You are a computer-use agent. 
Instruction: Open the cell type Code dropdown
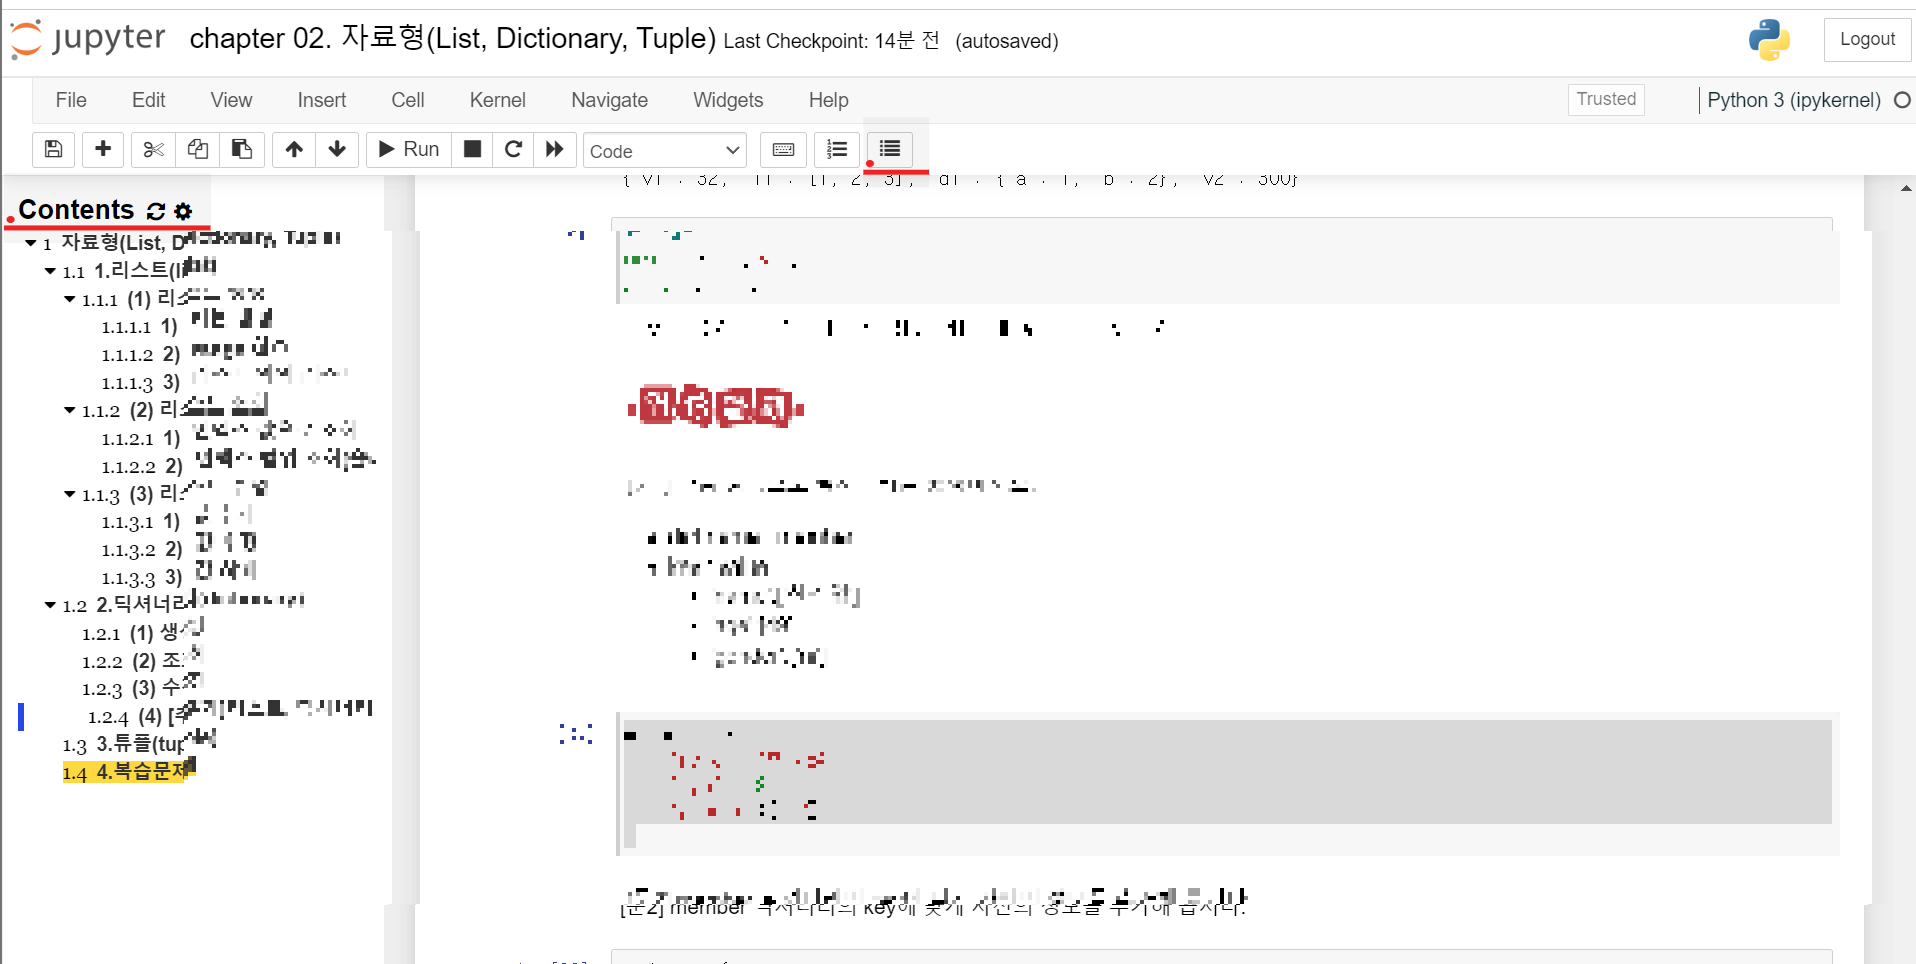(664, 150)
